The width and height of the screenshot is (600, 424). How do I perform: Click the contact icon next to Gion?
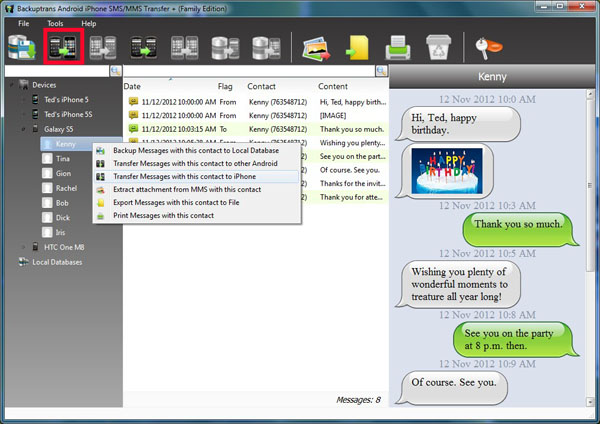click(47, 173)
